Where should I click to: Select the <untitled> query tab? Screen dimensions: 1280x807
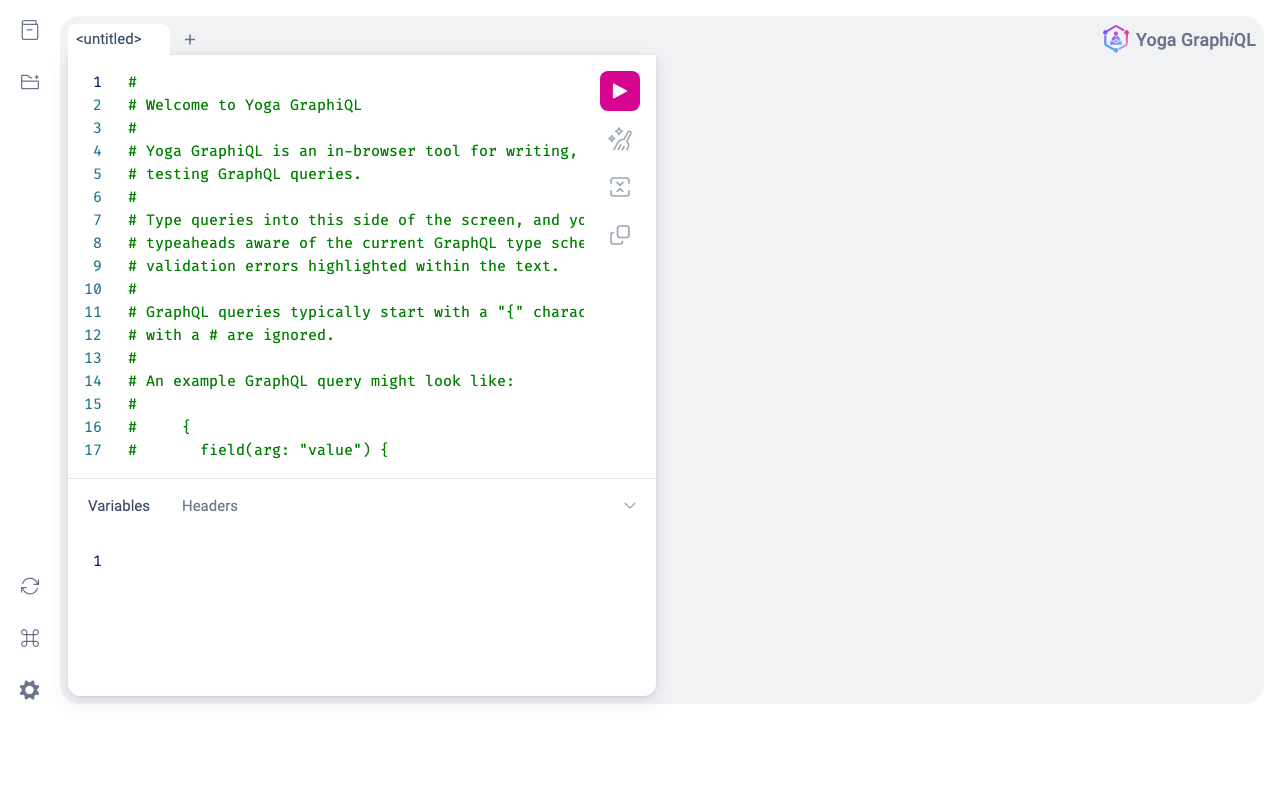point(109,39)
